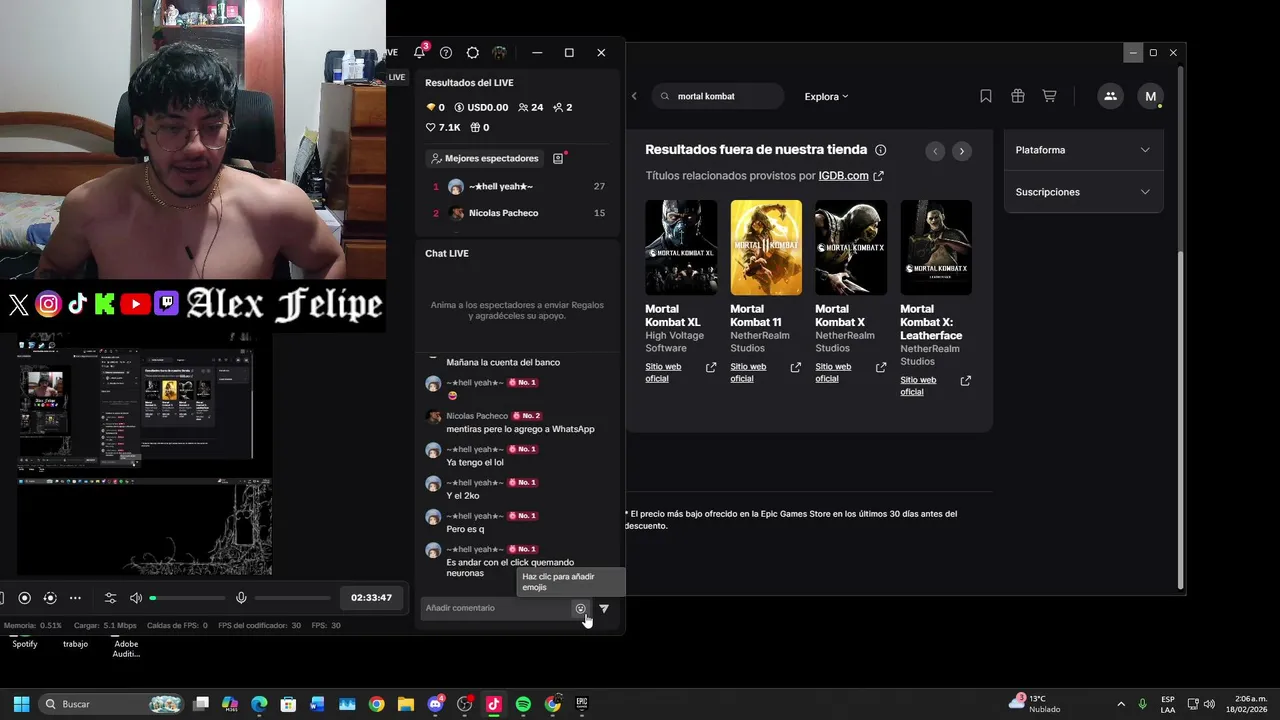Select viewer Nicolas Pacheco in ranking
1280x720 pixels.
[x=518, y=213]
